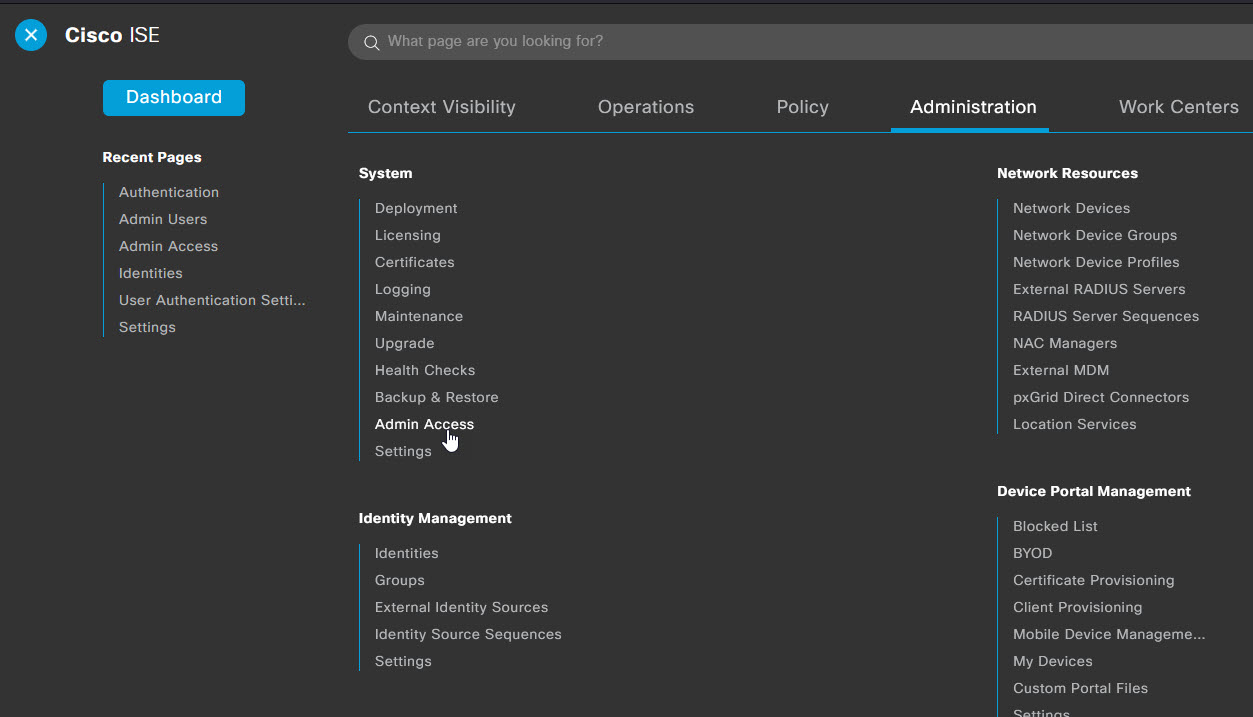
Task: Navigate to Logging
Action: point(403,289)
